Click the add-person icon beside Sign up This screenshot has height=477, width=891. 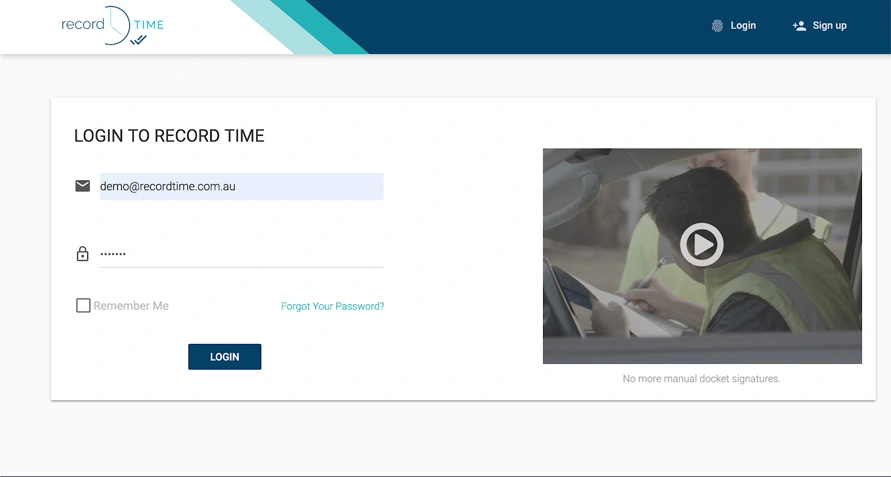[x=799, y=26]
